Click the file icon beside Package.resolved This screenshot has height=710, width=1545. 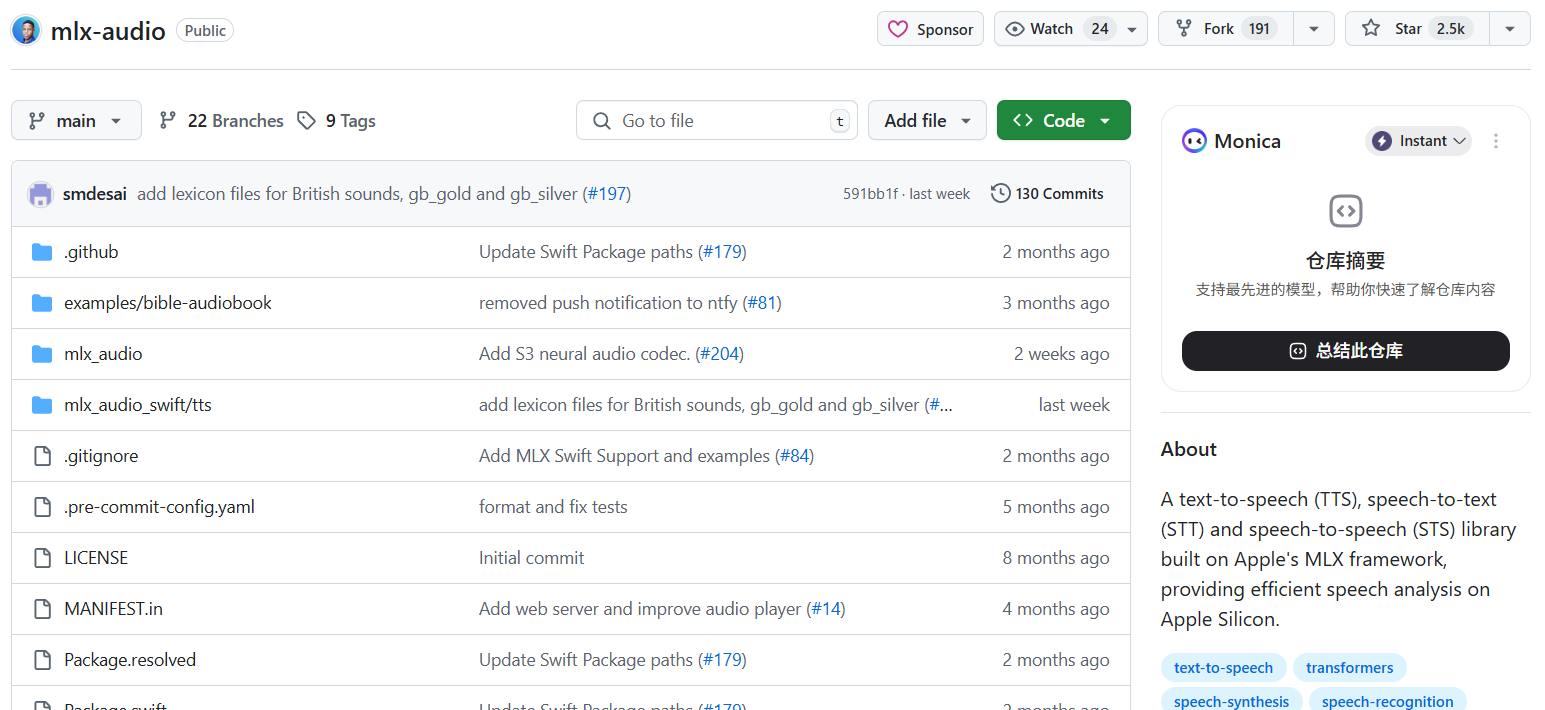pyautogui.click(x=42, y=660)
